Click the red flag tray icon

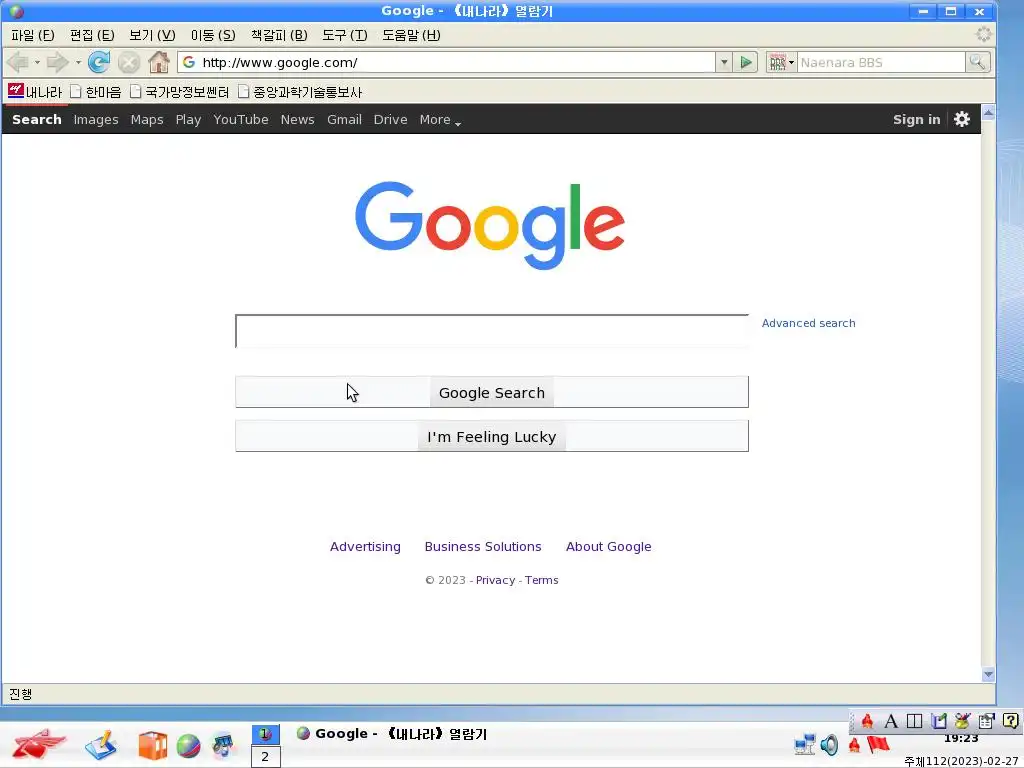878,744
